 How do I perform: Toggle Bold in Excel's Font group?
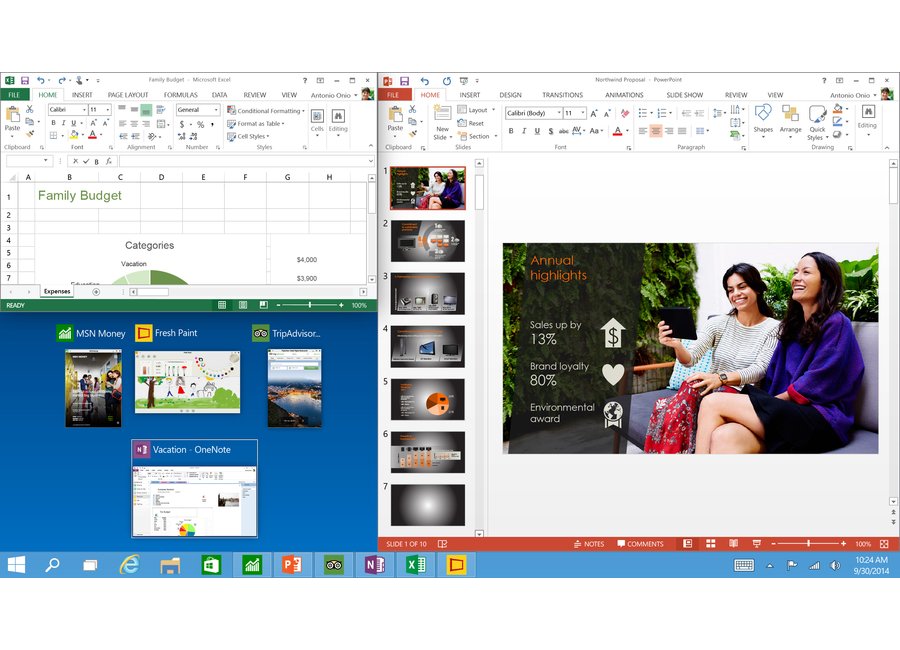click(52, 123)
